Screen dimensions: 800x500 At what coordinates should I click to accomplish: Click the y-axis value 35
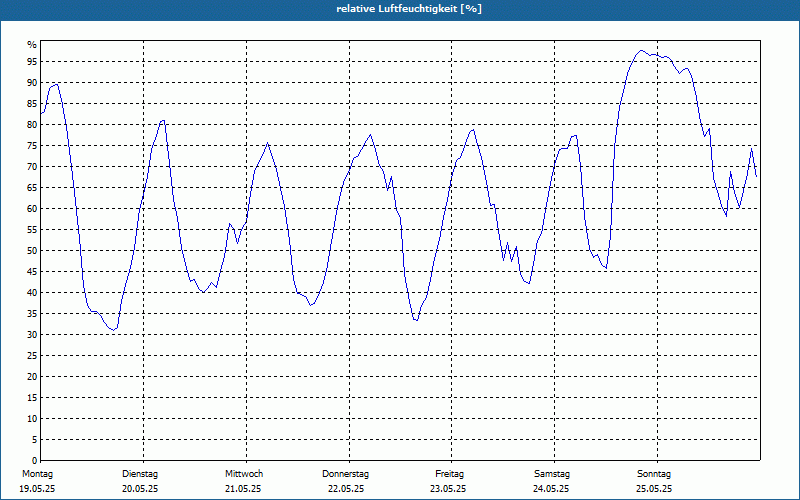(x=32, y=314)
